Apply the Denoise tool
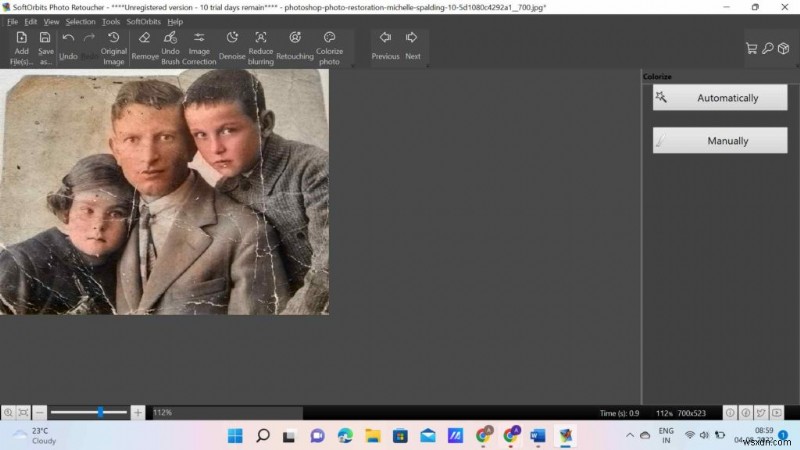Image resolution: width=800 pixels, height=450 pixels. click(x=232, y=47)
